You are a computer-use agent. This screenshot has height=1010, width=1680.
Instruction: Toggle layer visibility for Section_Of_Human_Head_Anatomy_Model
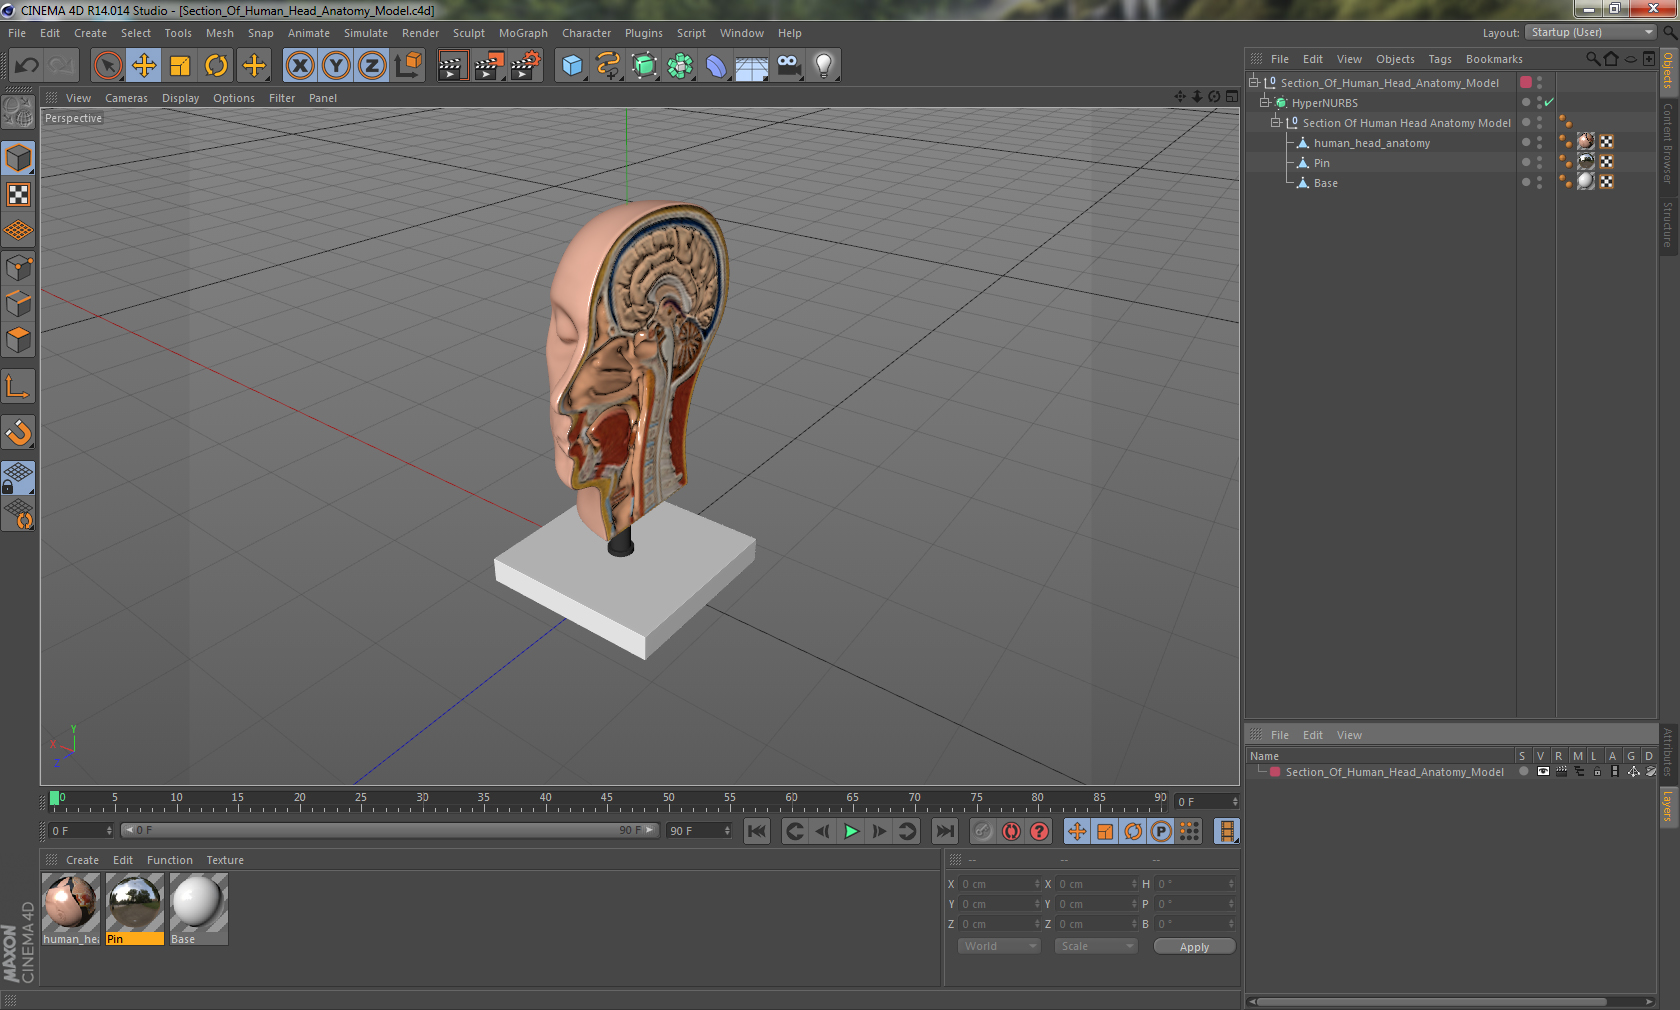pyautogui.click(x=1543, y=772)
